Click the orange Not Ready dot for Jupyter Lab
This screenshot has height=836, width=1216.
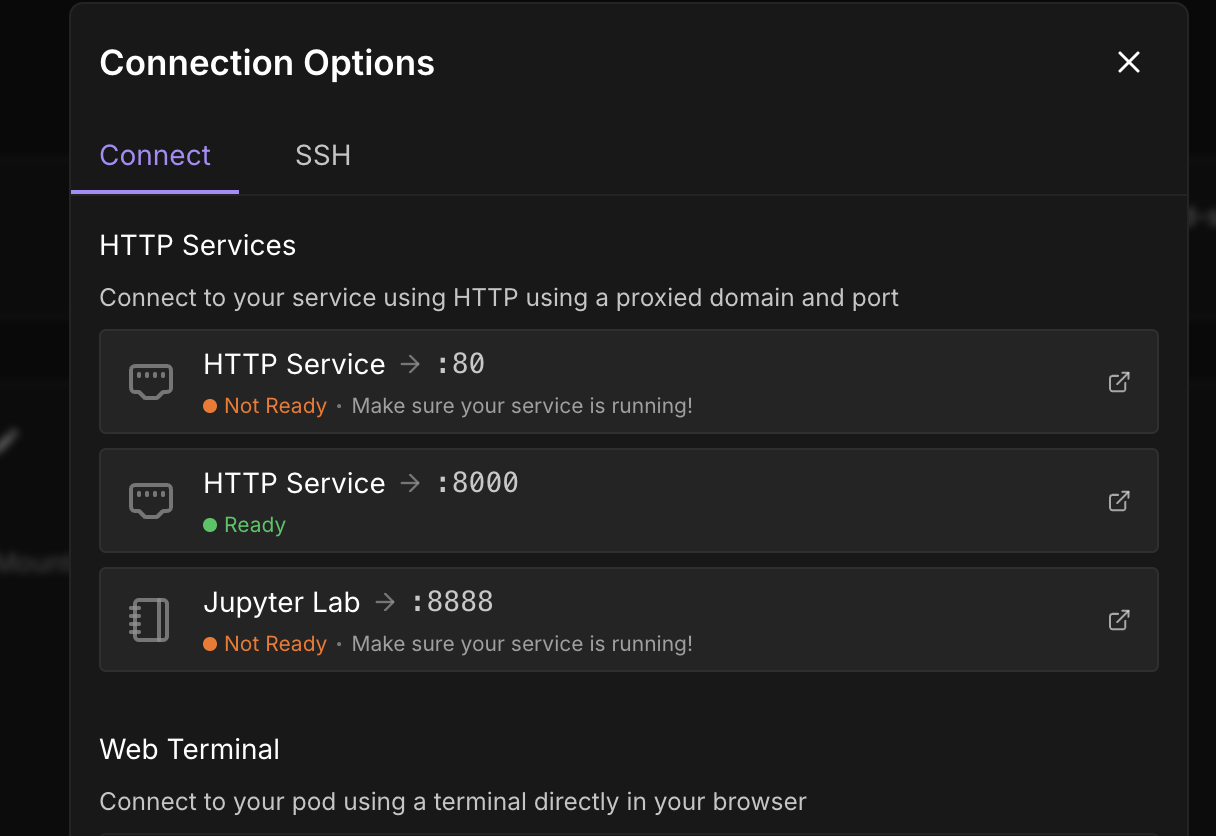pos(209,644)
